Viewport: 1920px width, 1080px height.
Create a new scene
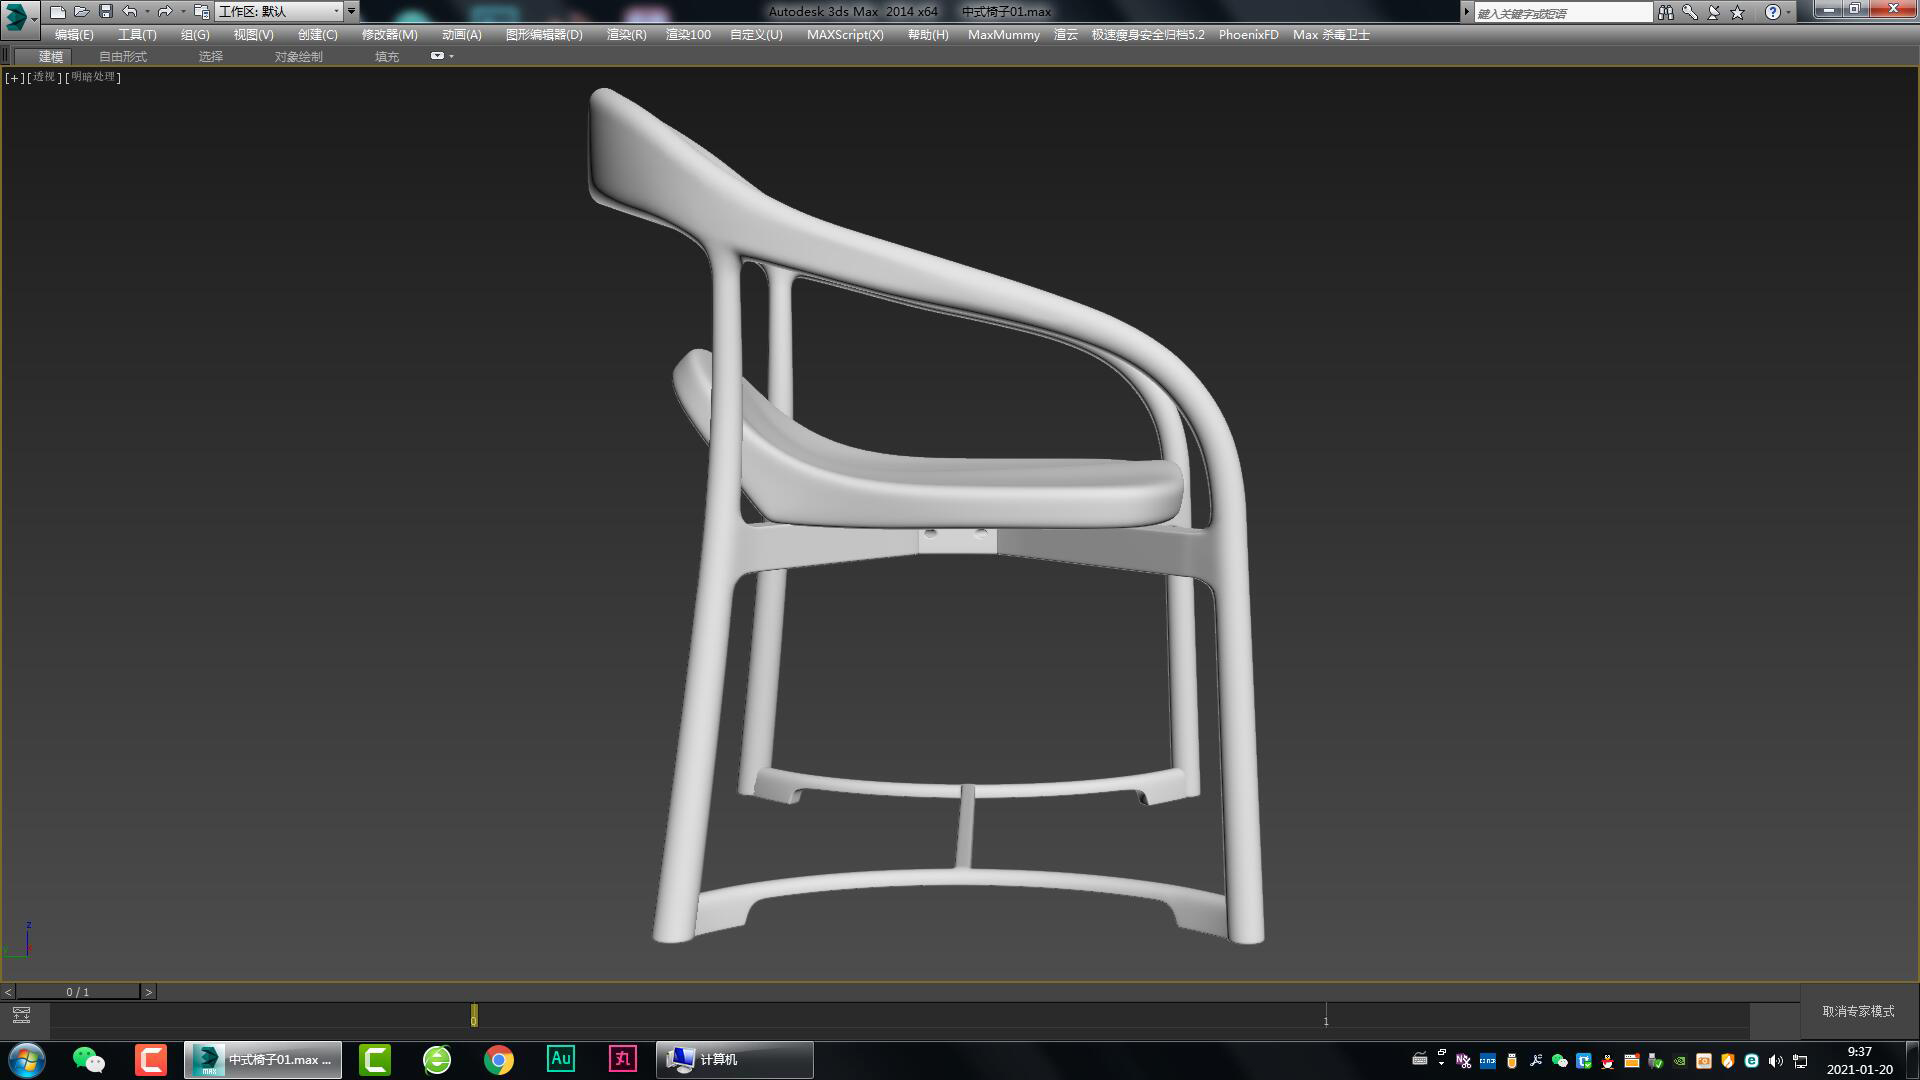(59, 11)
